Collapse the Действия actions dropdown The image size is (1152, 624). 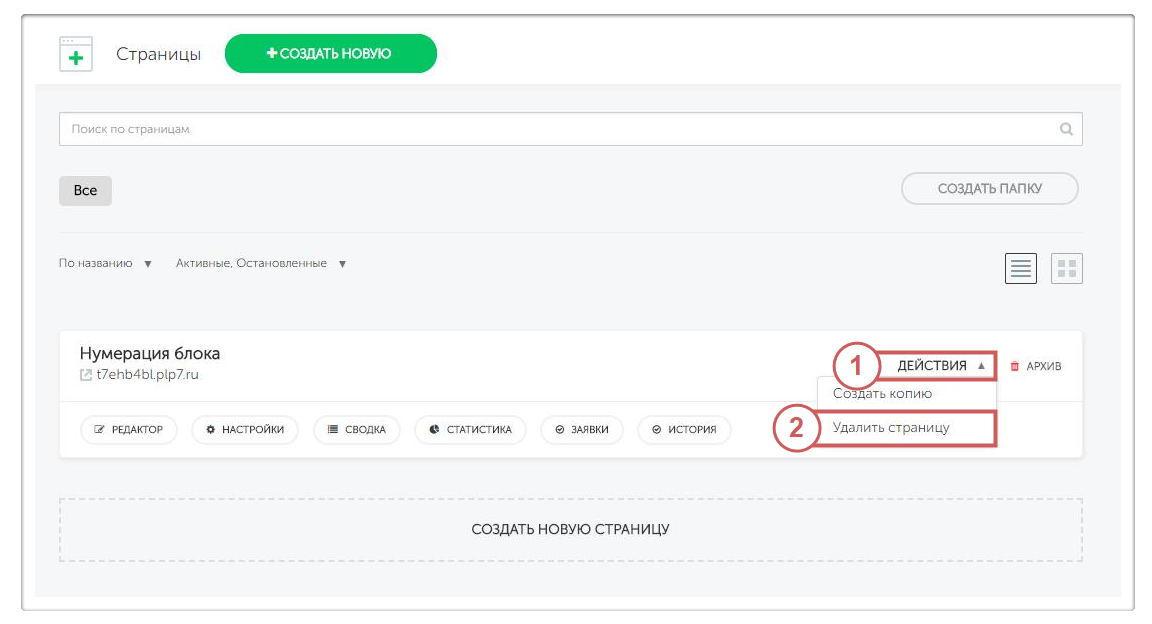point(940,366)
